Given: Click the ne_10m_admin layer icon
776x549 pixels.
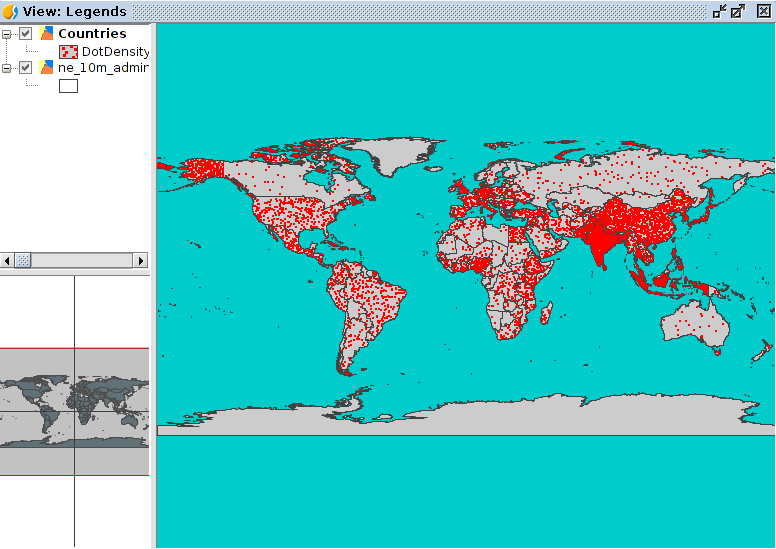Looking at the screenshot, I should pos(46,68).
